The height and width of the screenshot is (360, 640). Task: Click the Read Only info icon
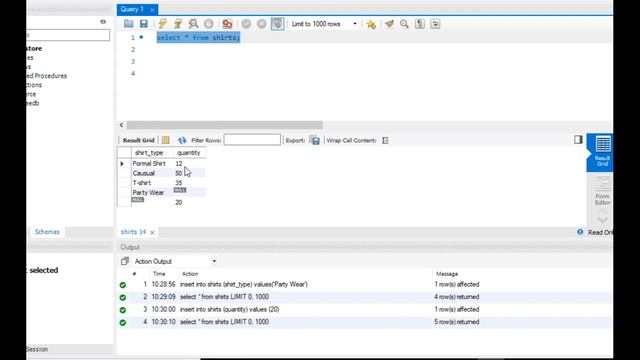[580, 232]
